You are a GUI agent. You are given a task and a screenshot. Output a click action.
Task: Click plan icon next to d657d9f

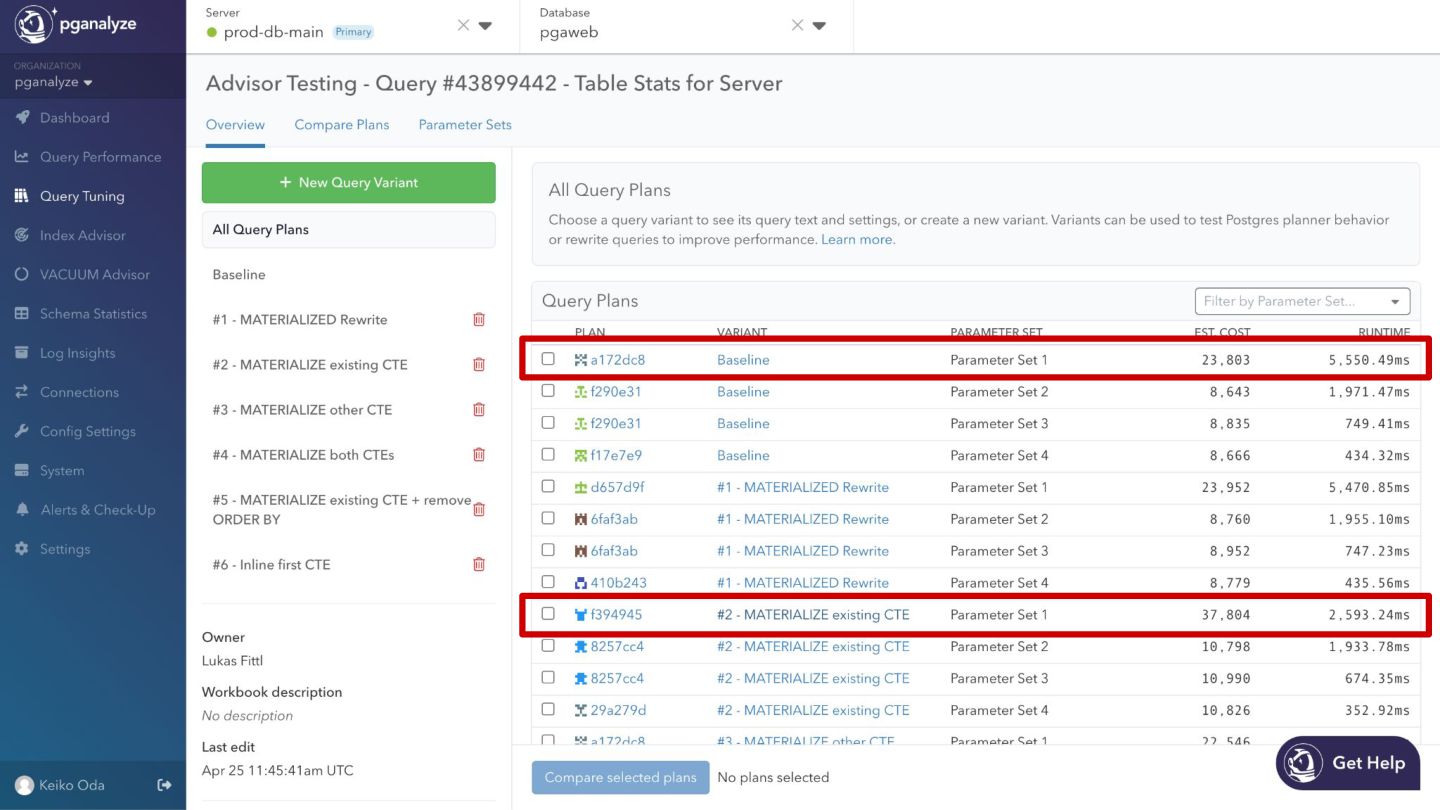click(x=581, y=487)
